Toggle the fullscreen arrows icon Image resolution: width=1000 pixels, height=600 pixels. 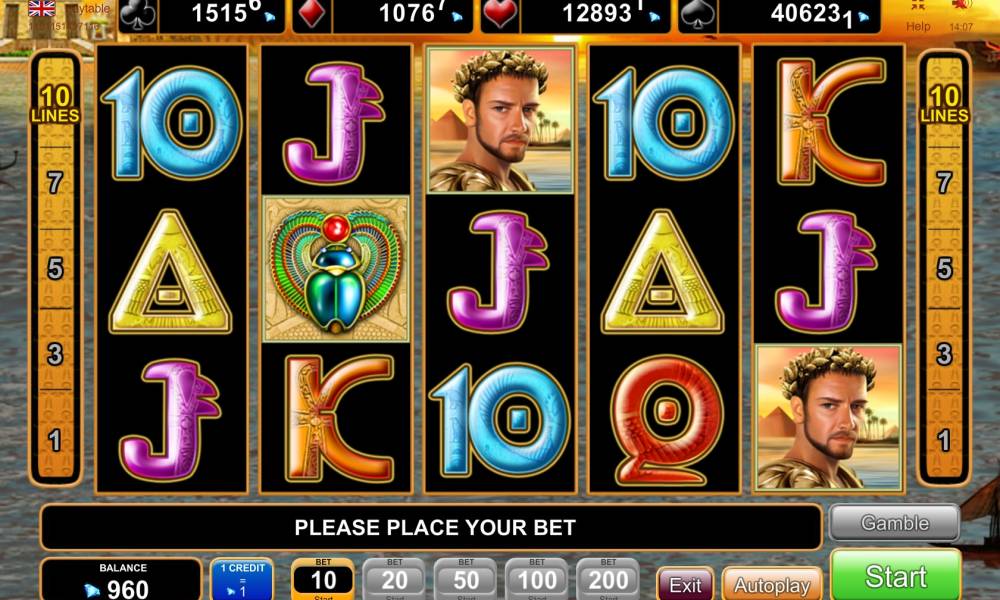[x=918, y=6]
